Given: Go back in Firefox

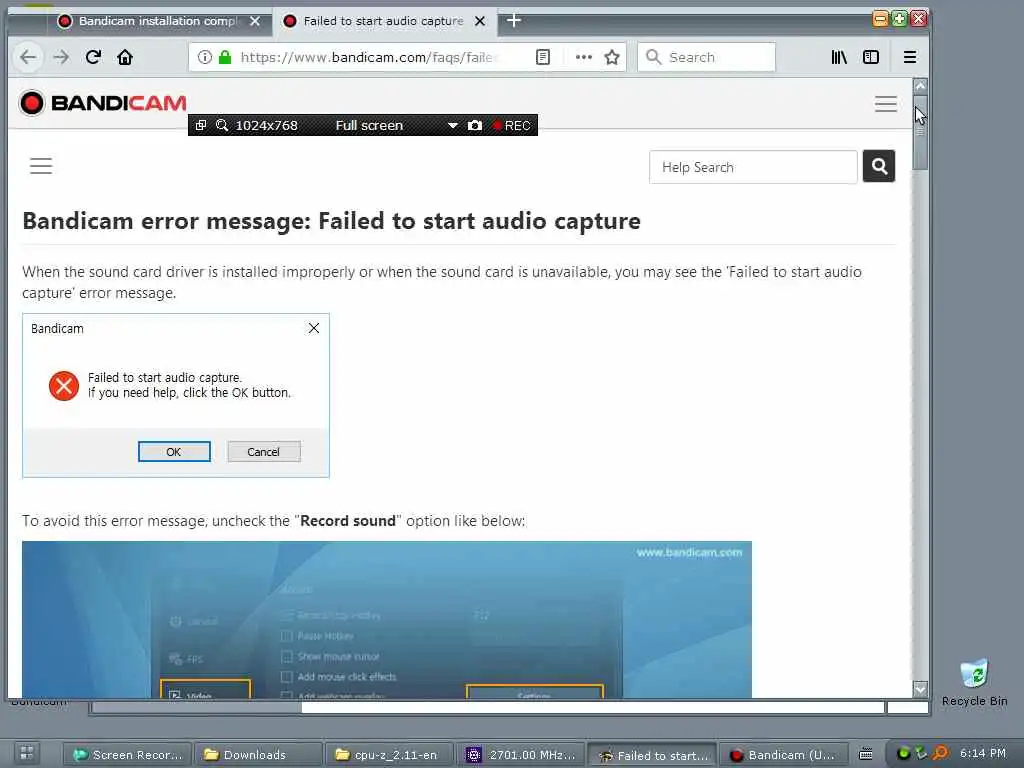Looking at the screenshot, I should click(x=27, y=57).
